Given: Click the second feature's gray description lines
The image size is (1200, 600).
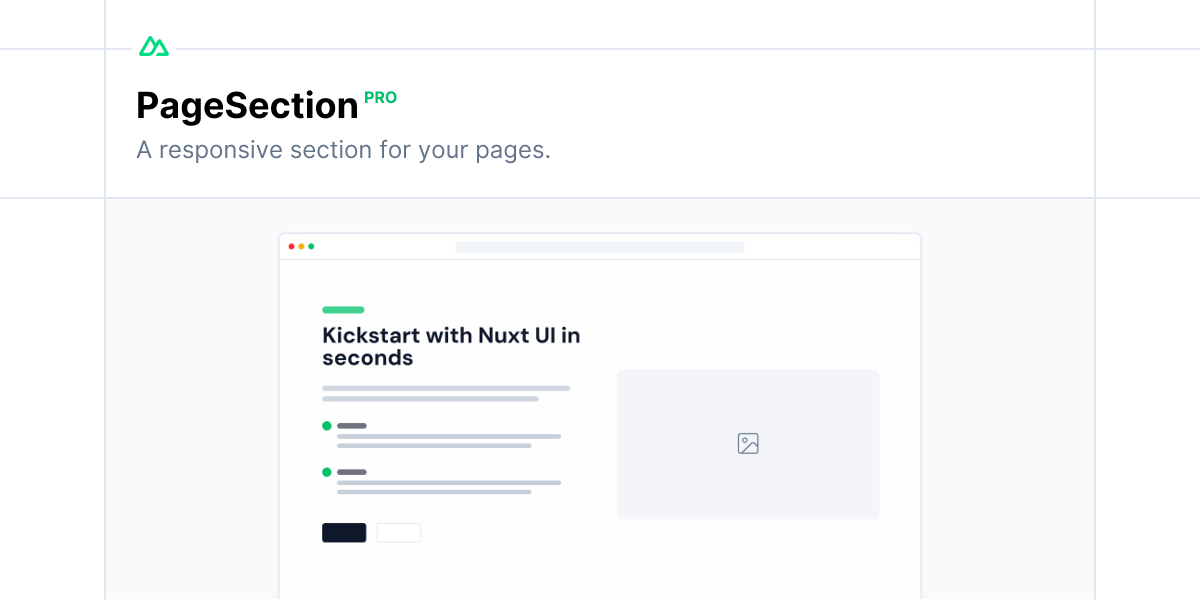Looking at the screenshot, I should click(449, 487).
